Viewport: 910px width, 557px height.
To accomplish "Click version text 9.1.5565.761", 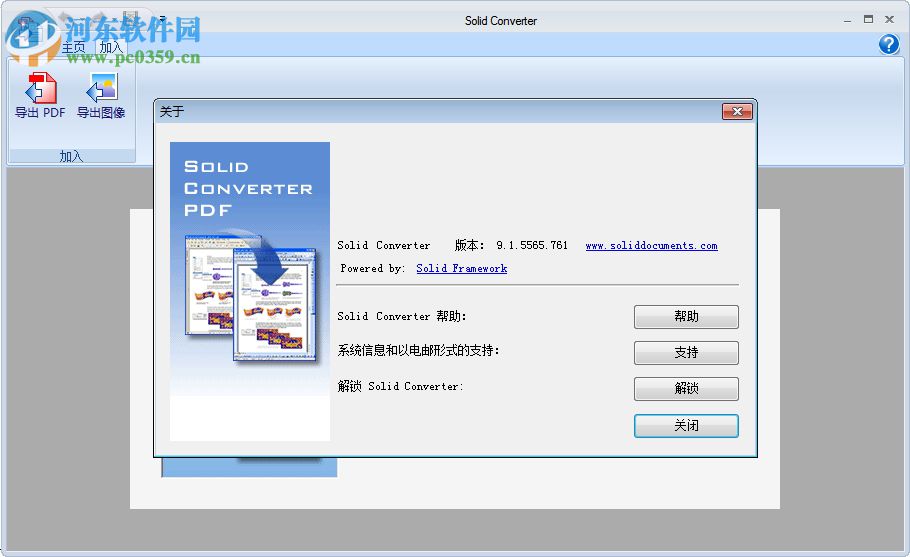I will point(532,245).
